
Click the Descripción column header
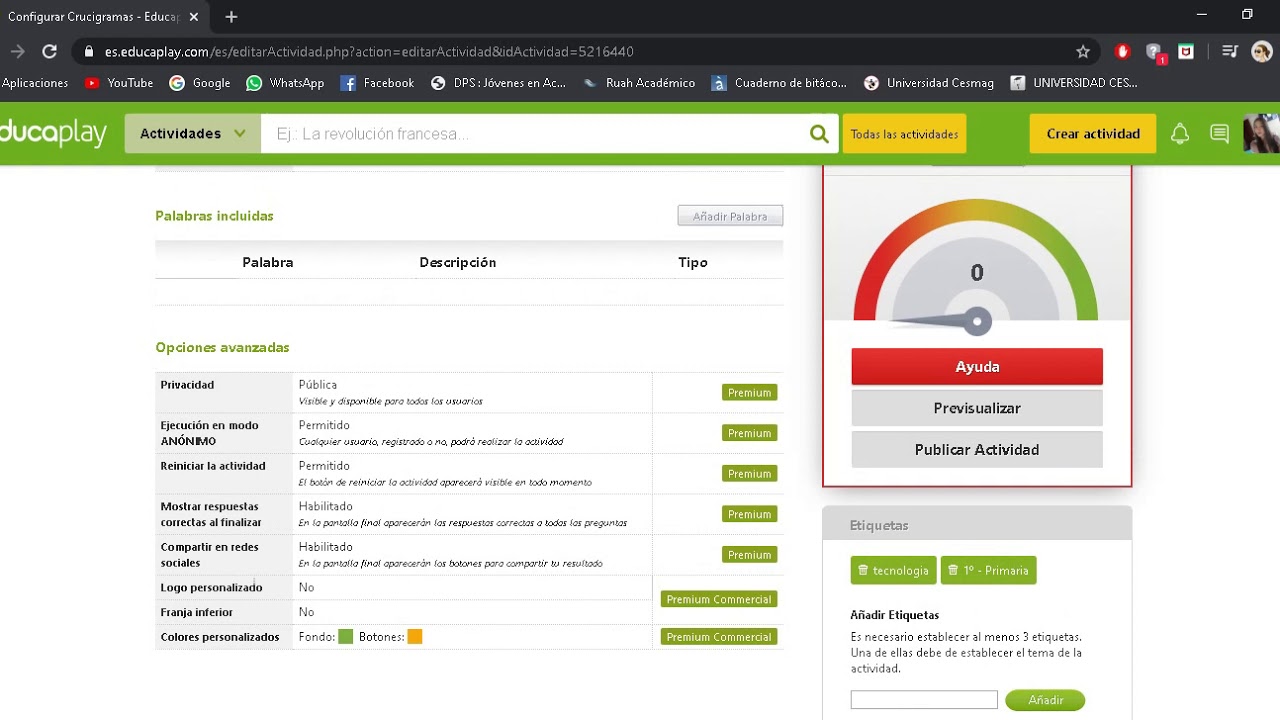coord(457,262)
